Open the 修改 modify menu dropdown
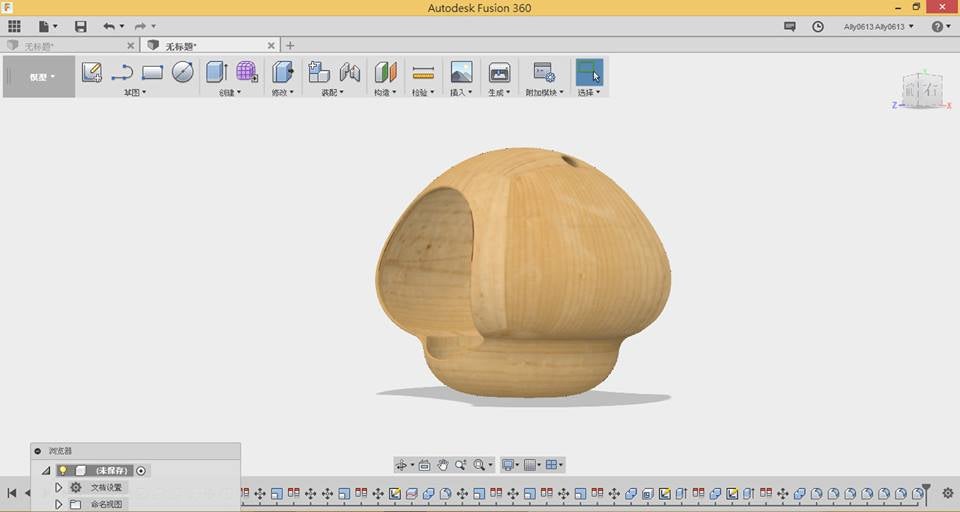 click(282, 92)
